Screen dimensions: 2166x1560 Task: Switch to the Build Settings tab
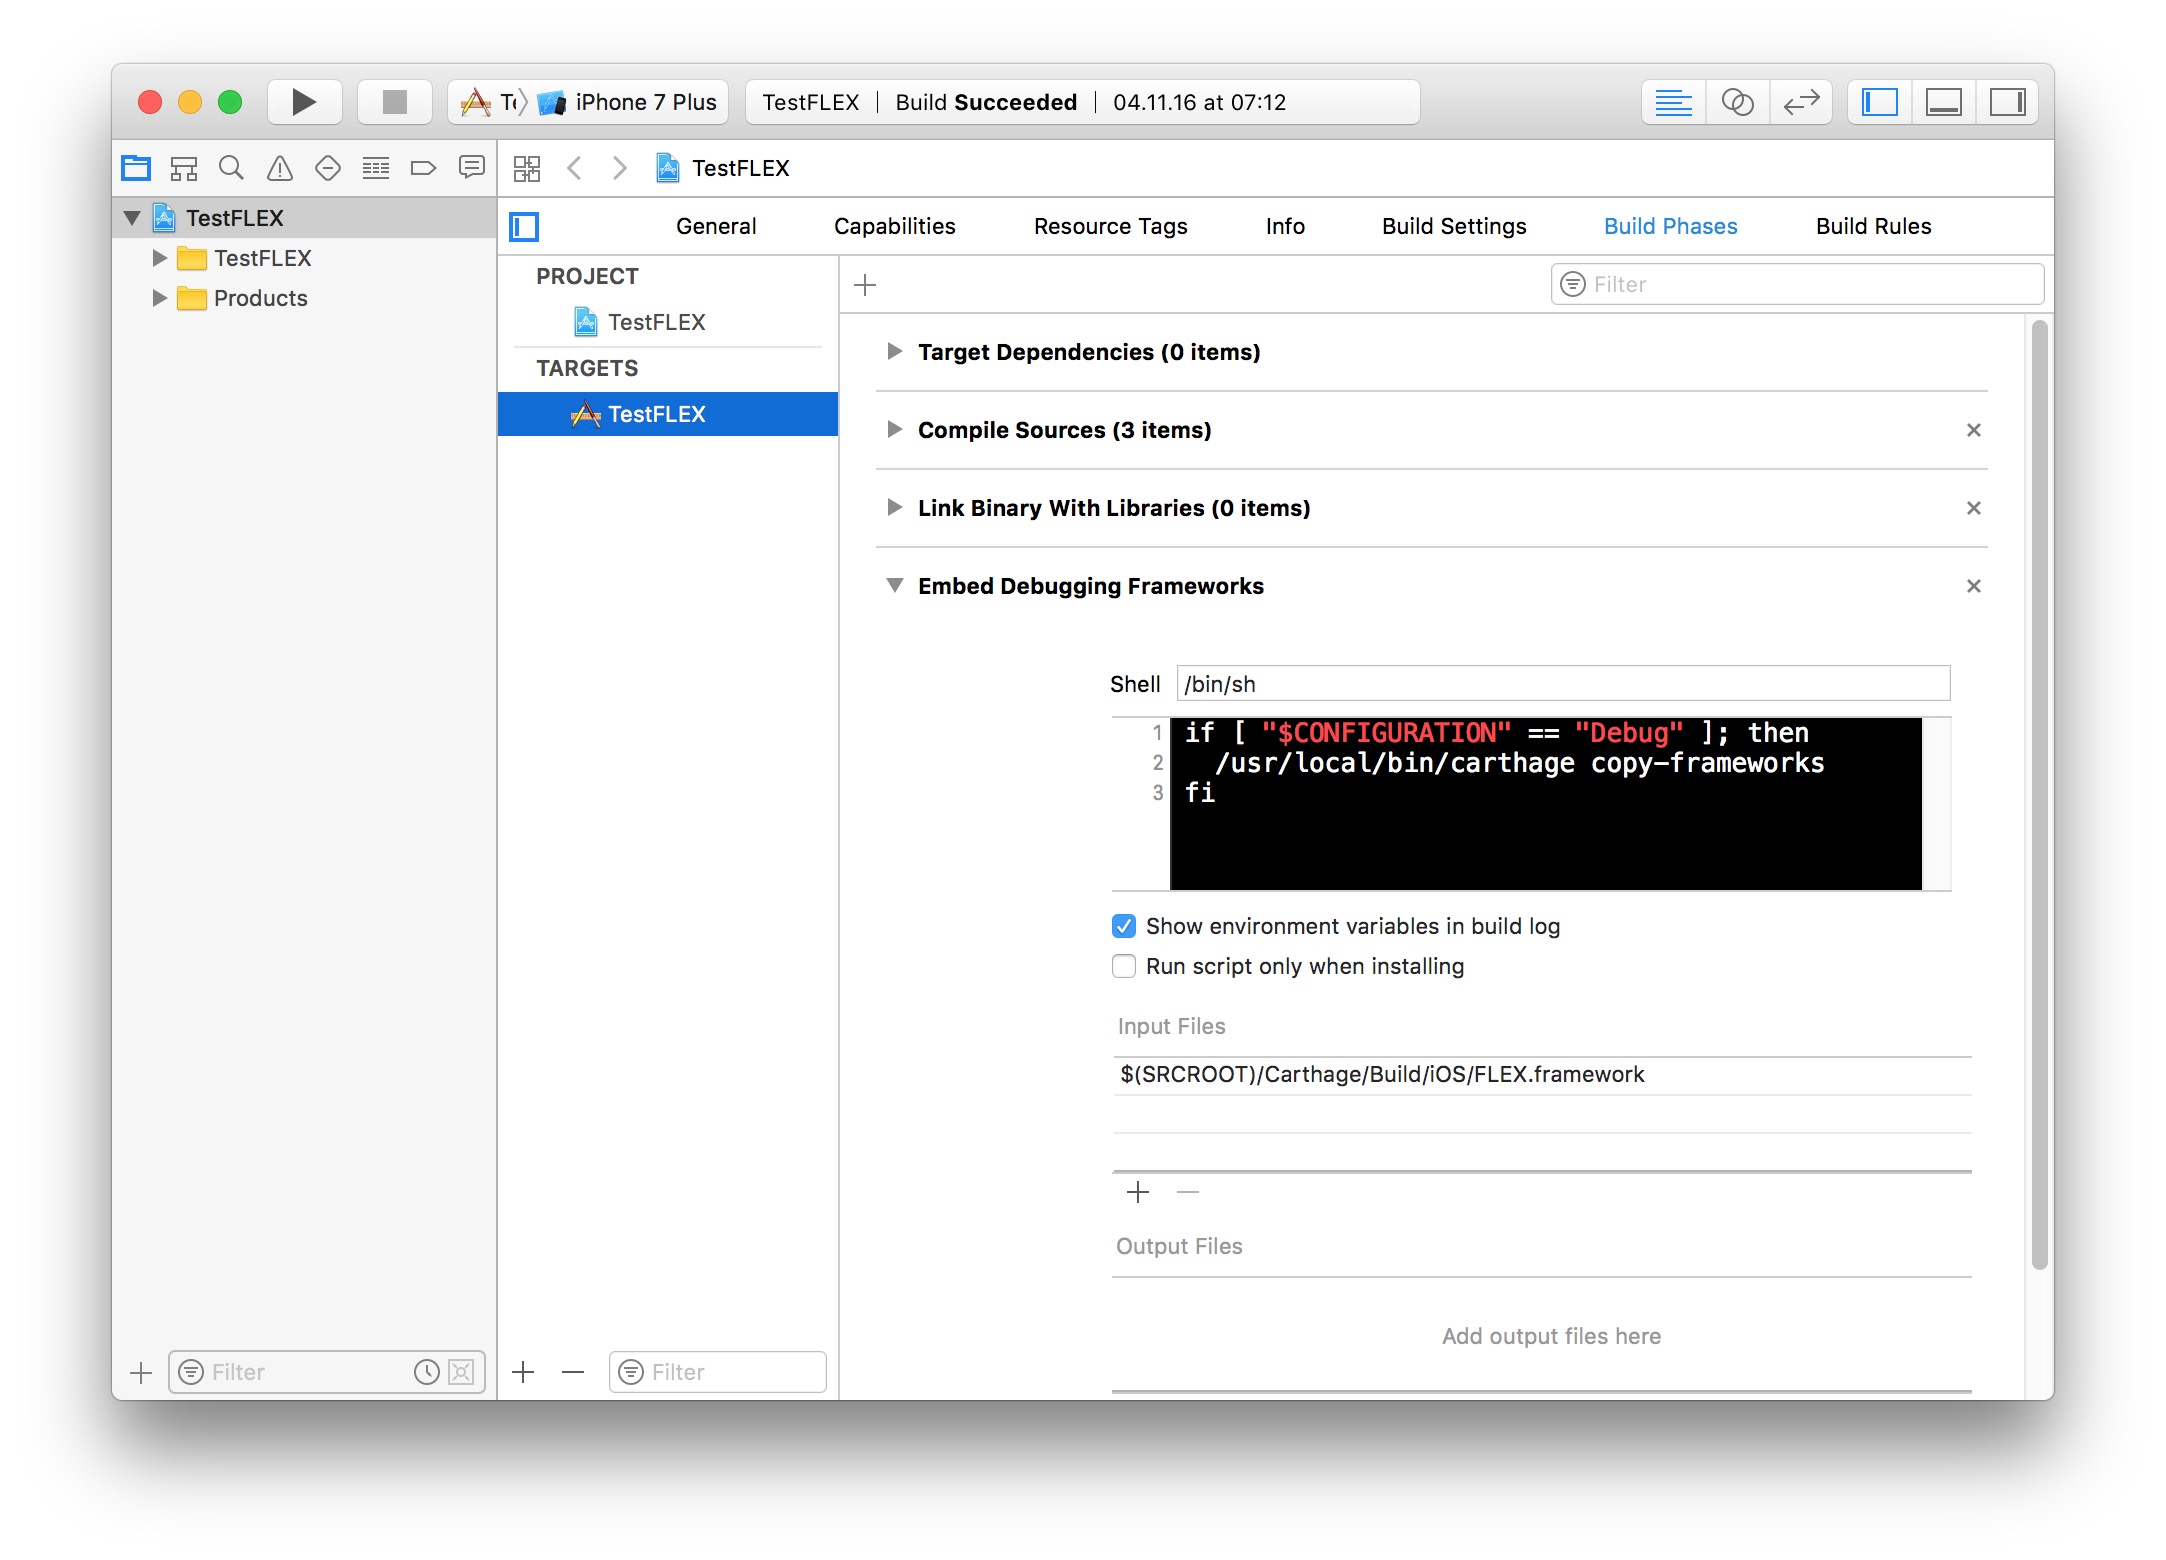[1453, 227]
